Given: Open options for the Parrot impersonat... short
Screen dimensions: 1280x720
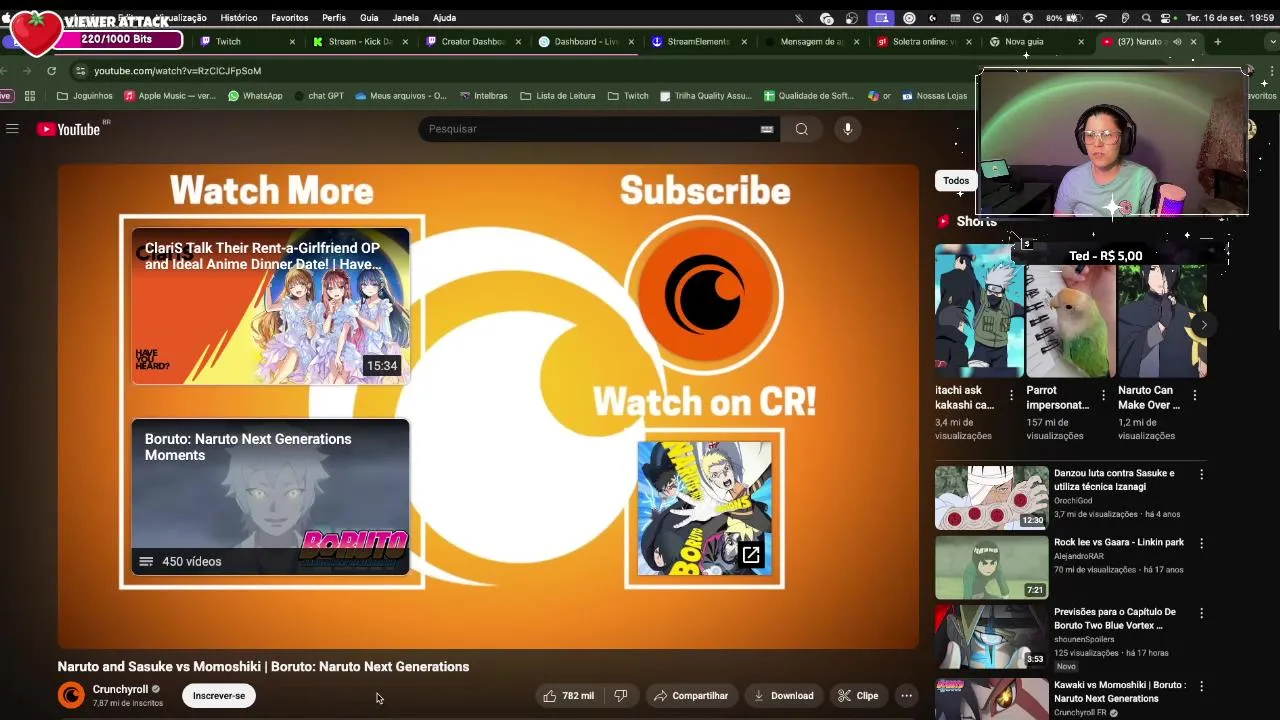Looking at the screenshot, I should click(x=1103, y=396).
